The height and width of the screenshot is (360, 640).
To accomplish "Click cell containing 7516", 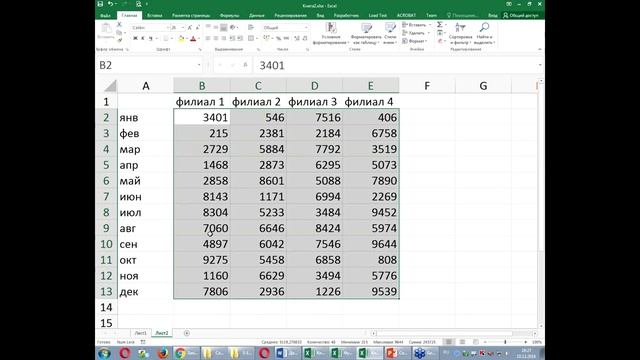I will click(314, 118).
